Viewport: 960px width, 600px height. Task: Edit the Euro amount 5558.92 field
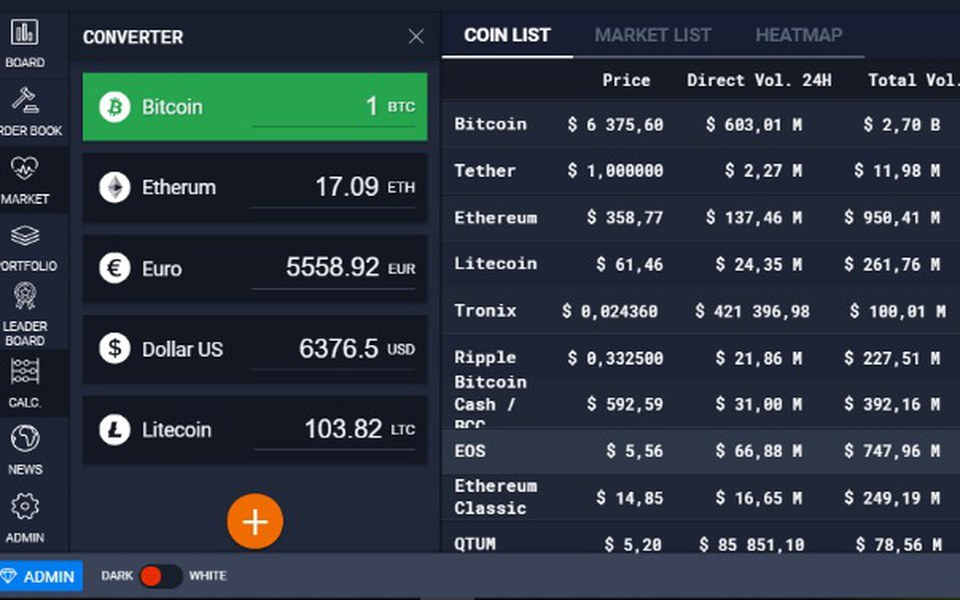333,268
